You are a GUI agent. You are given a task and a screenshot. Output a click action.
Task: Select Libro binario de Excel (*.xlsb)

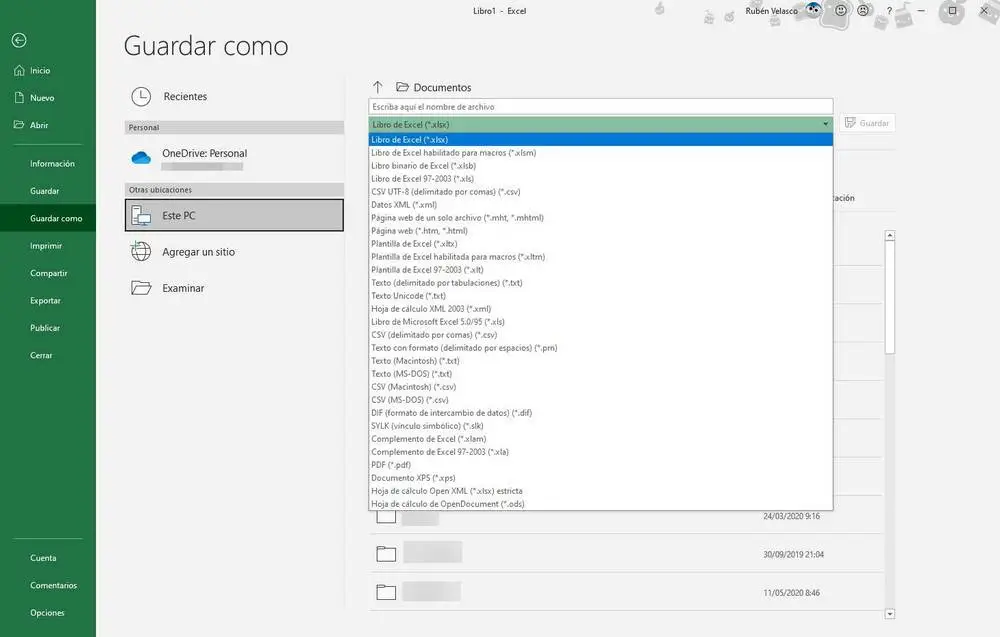coord(601,166)
